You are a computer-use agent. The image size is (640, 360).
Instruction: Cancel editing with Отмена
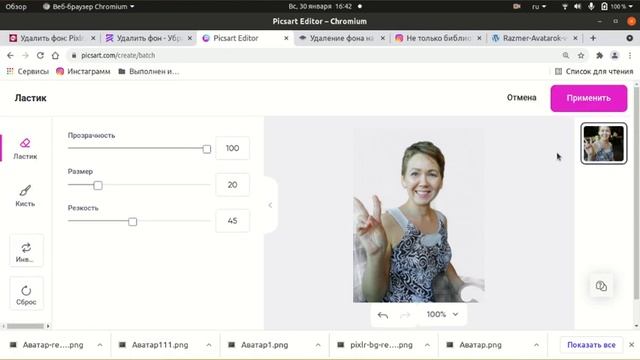[x=521, y=98]
